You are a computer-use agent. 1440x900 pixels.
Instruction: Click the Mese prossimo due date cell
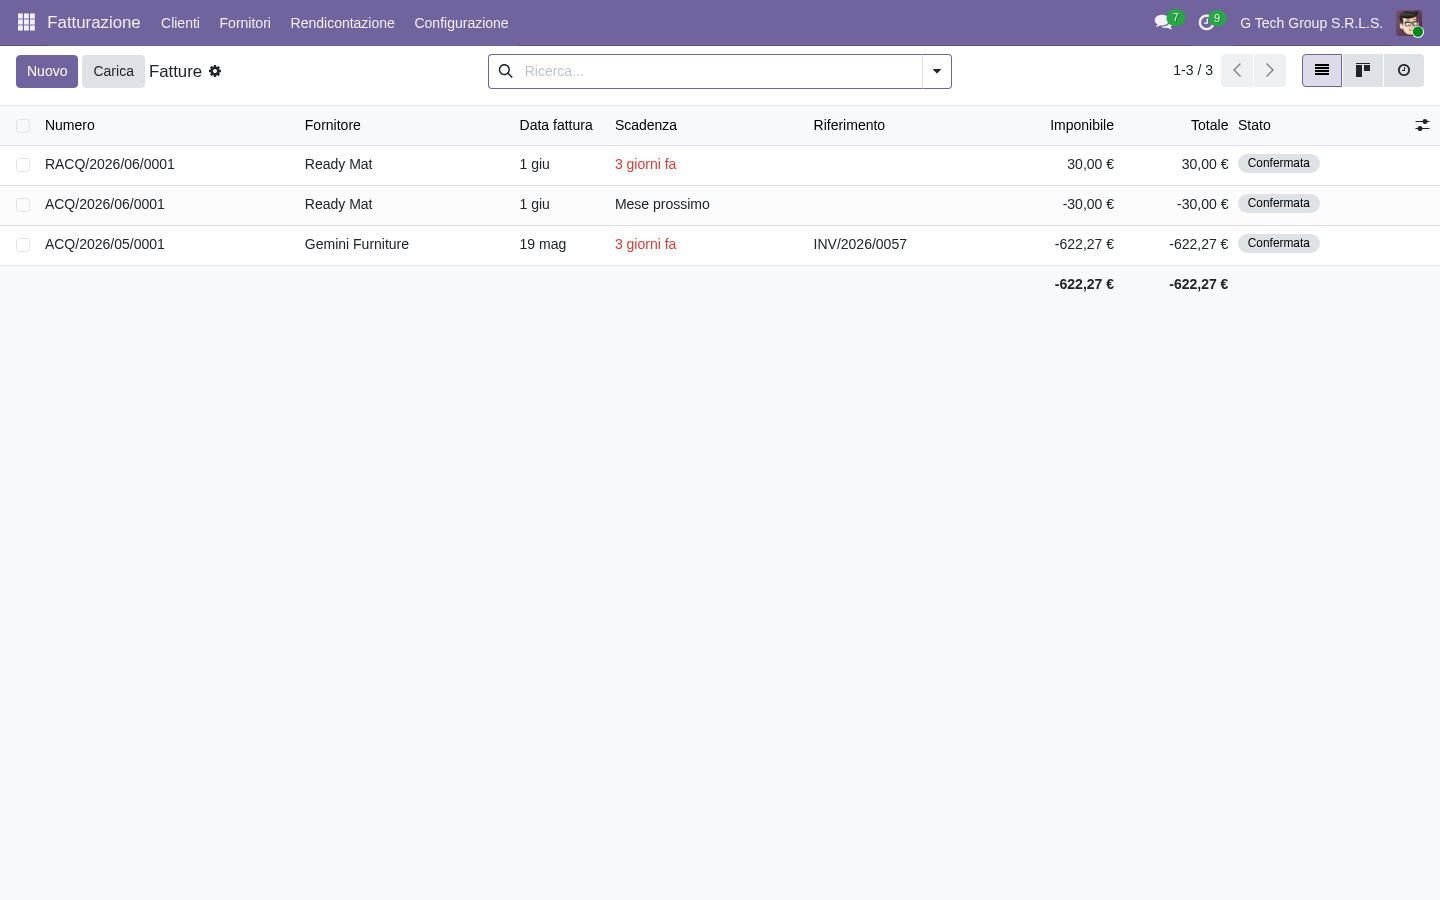(662, 204)
